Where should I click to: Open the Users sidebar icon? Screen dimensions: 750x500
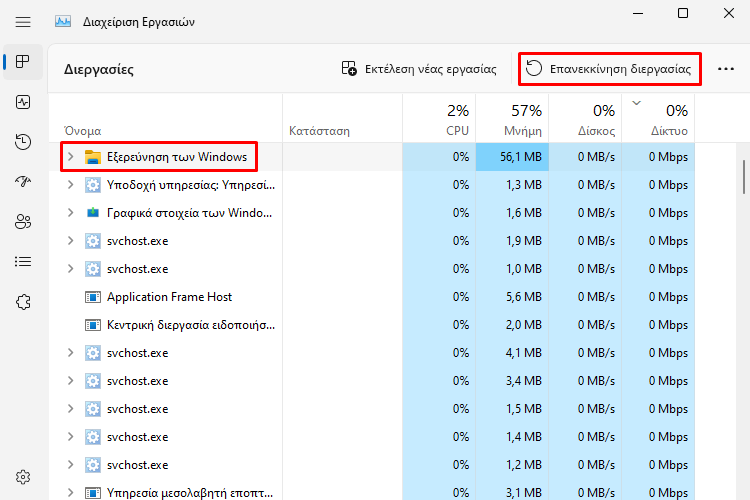[22, 222]
